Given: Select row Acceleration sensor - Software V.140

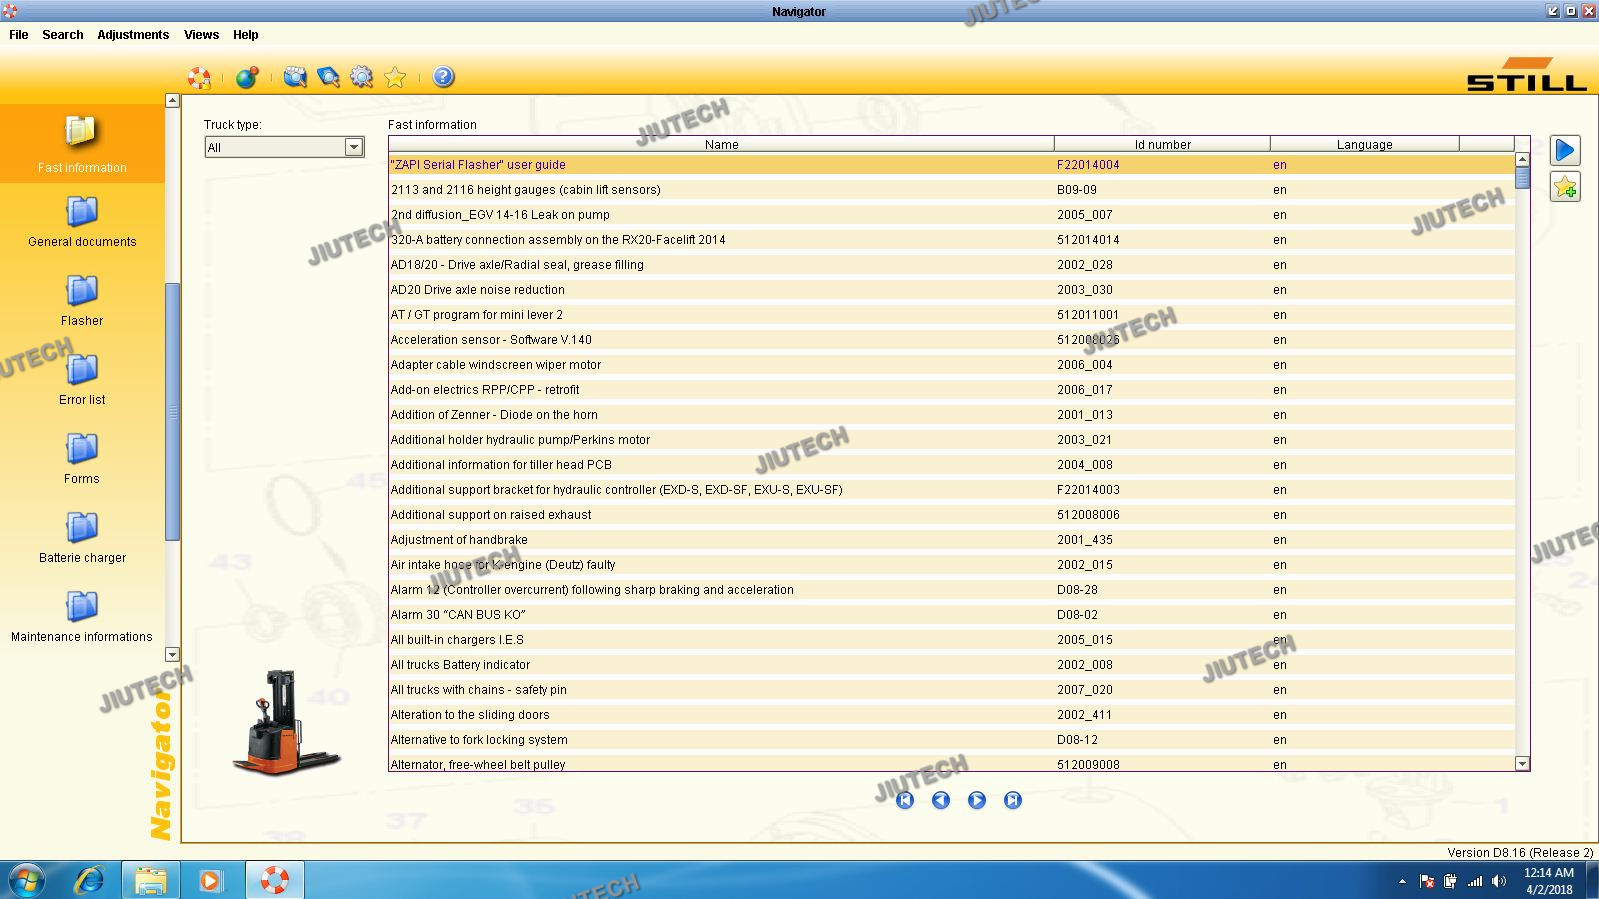Looking at the screenshot, I should point(952,340).
